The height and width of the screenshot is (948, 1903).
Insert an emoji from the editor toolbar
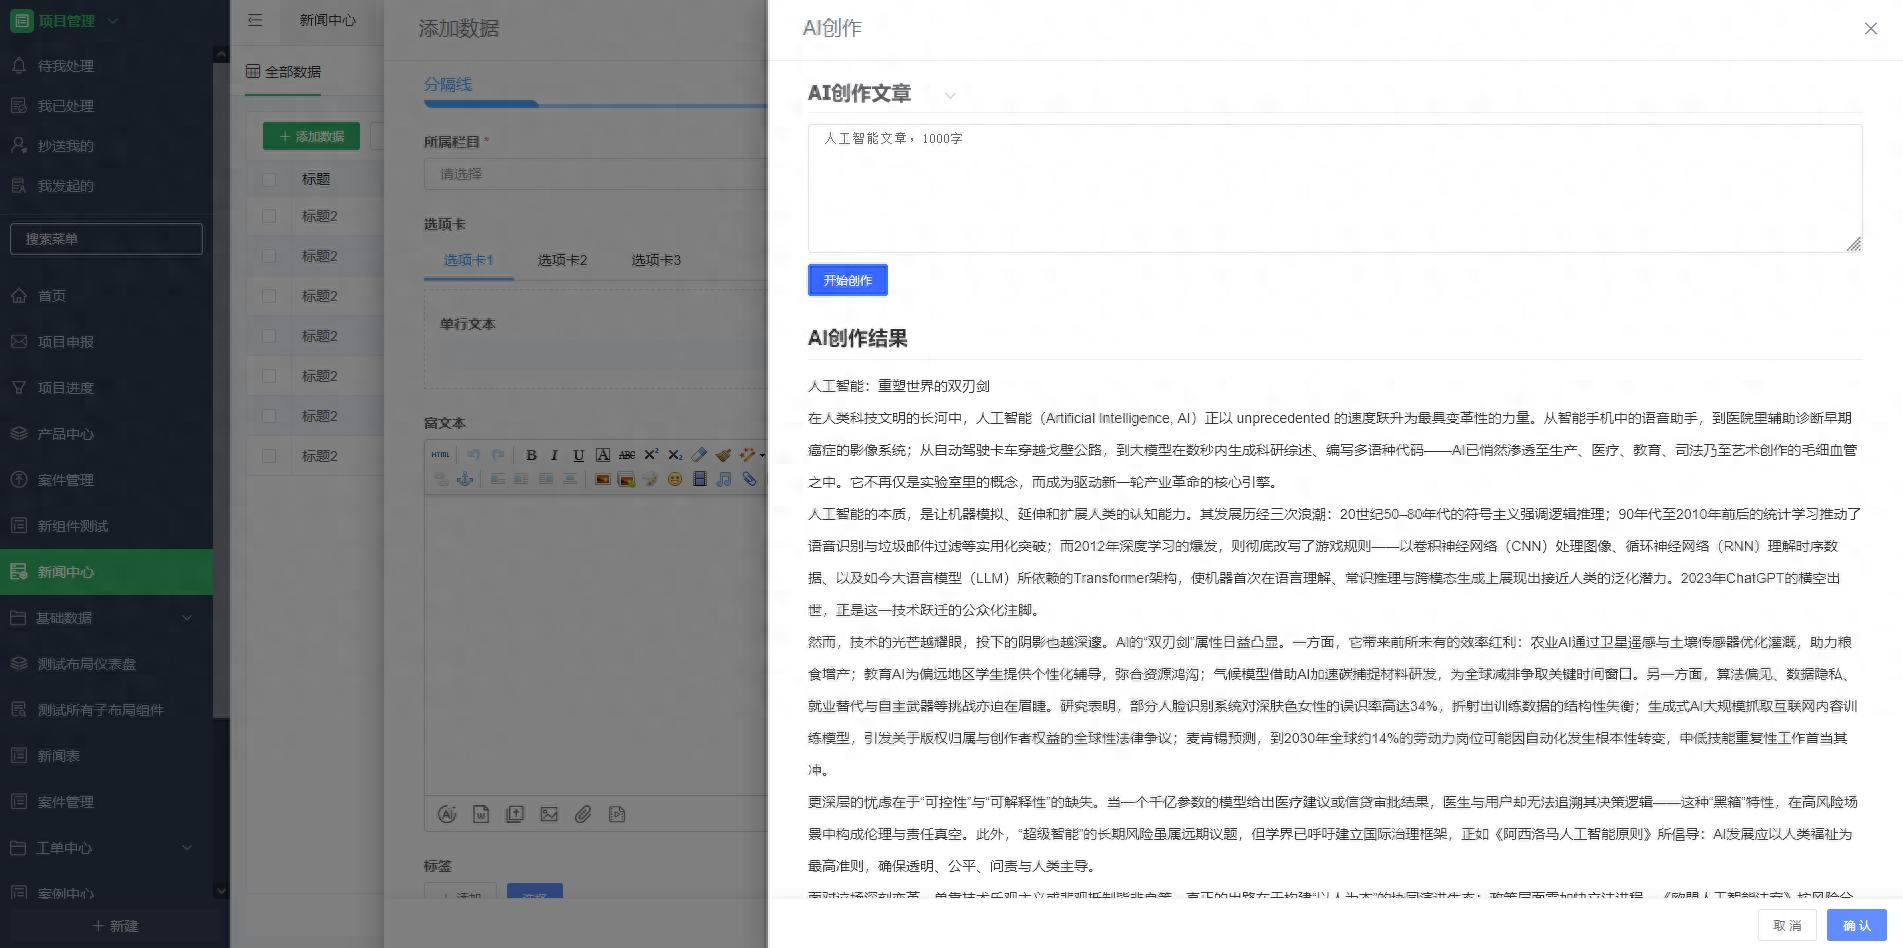click(676, 479)
